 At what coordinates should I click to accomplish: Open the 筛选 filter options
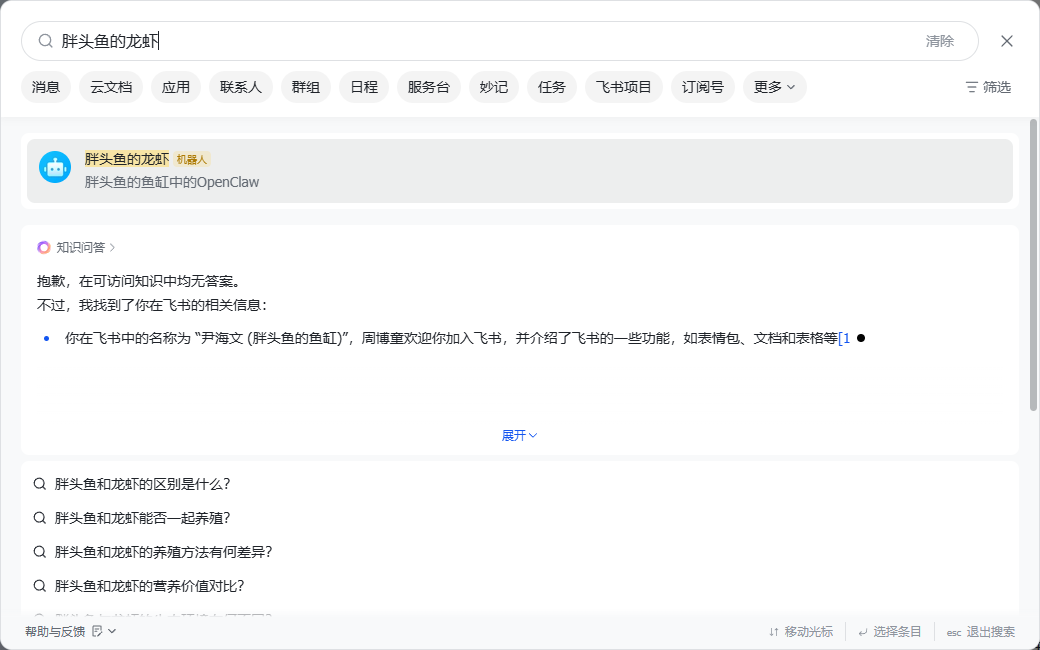pyautogui.click(x=988, y=87)
